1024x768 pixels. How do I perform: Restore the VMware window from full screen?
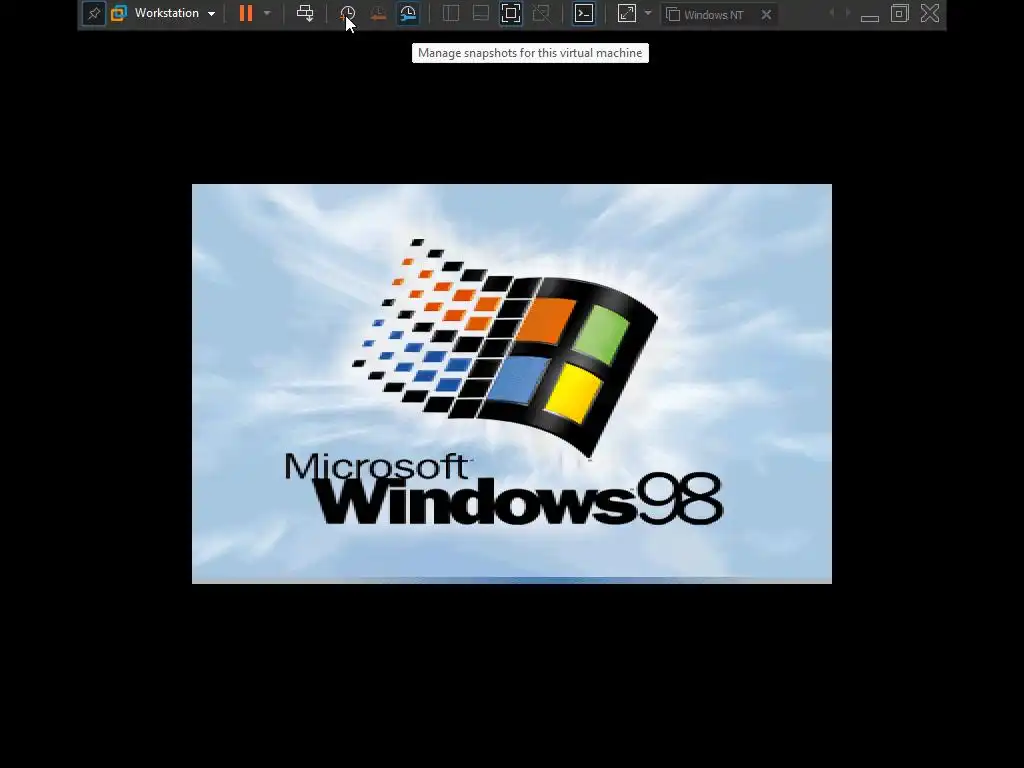pos(900,13)
